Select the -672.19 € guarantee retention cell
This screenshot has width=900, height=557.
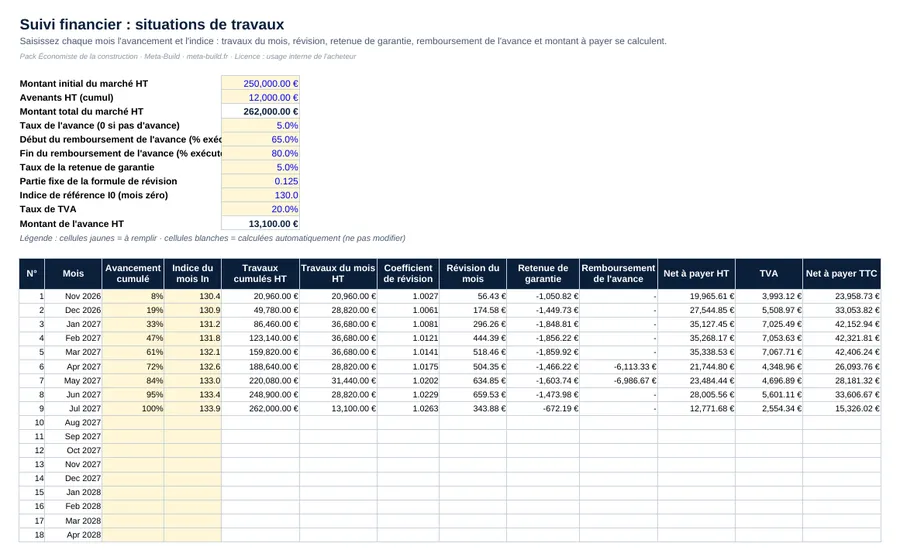point(543,408)
